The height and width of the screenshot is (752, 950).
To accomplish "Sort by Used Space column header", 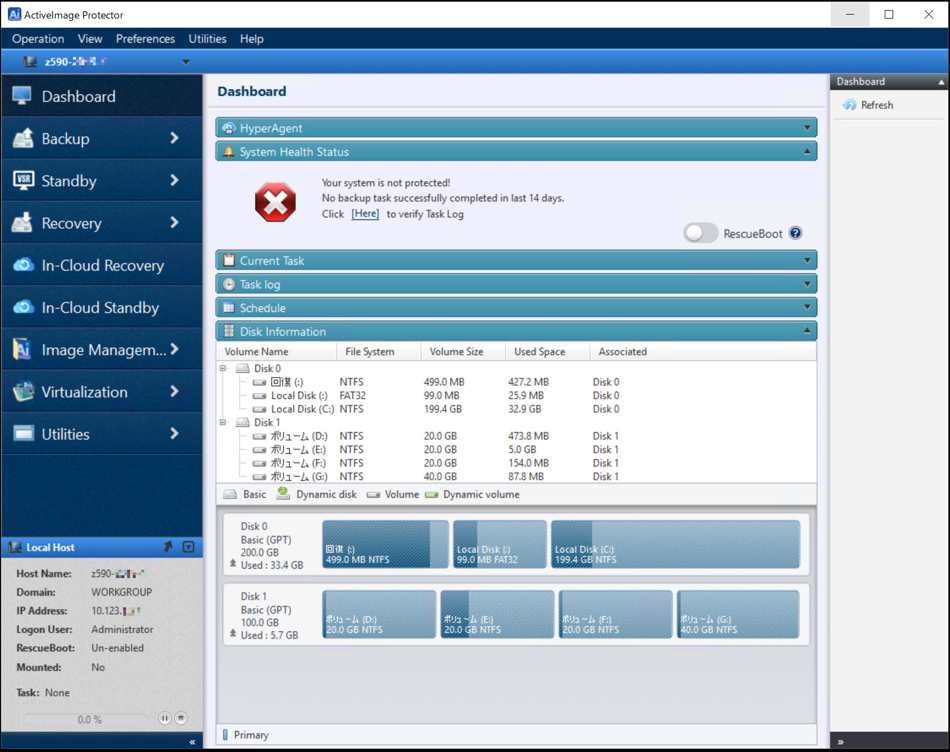I will pos(548,351).
